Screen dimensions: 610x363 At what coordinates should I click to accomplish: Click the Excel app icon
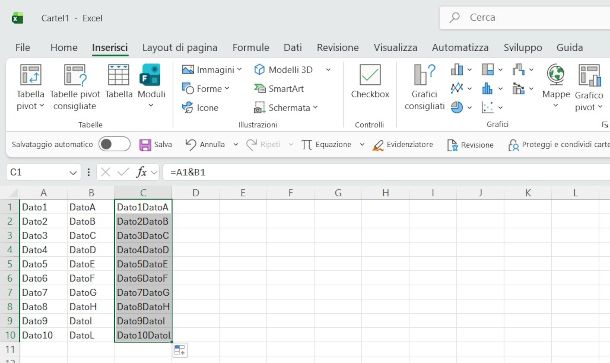click(18, 18)
